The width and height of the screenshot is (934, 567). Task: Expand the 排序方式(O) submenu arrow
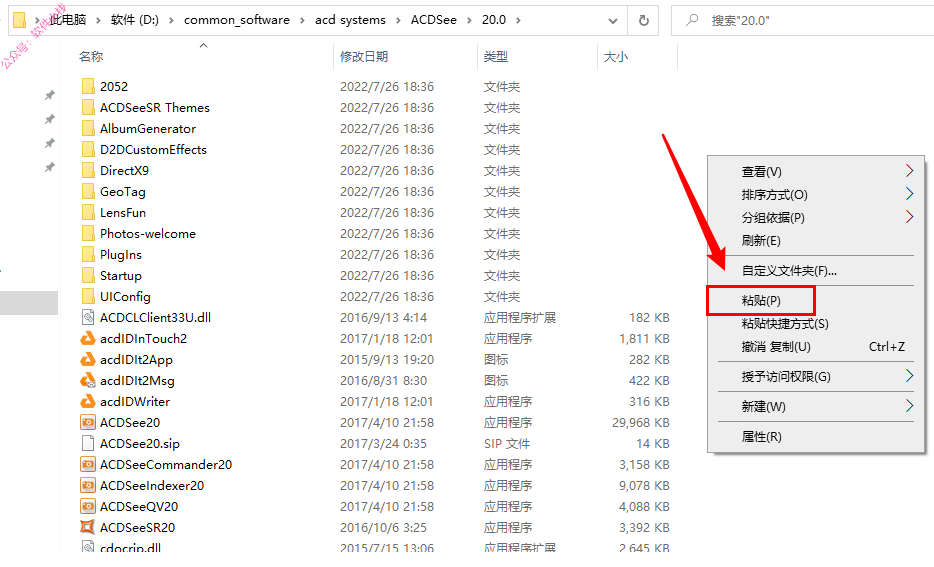pyautogui.click(x=909, y=194)
